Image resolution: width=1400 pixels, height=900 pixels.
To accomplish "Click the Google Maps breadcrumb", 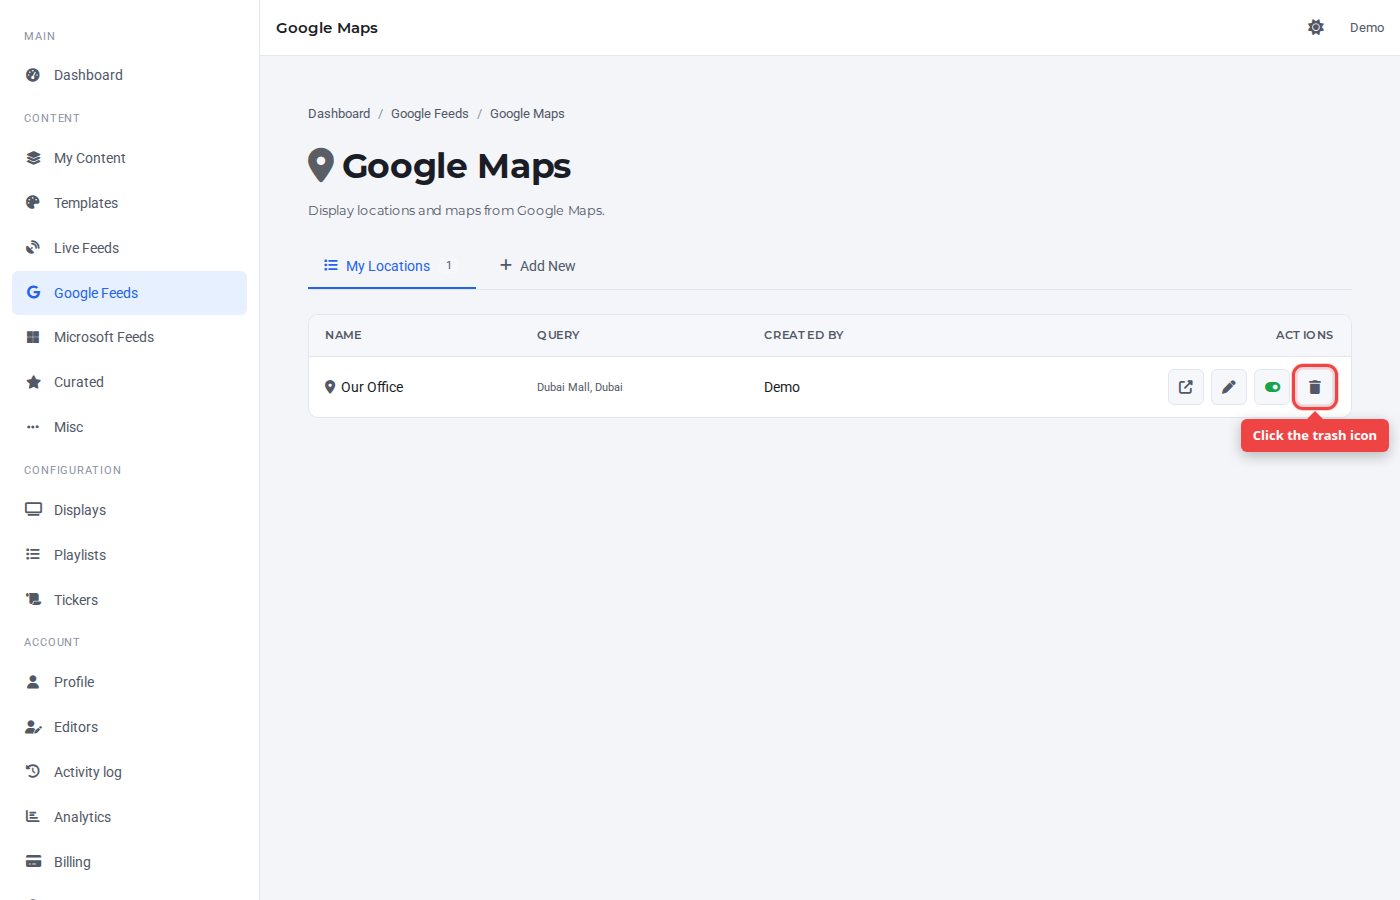I will 527,114.
